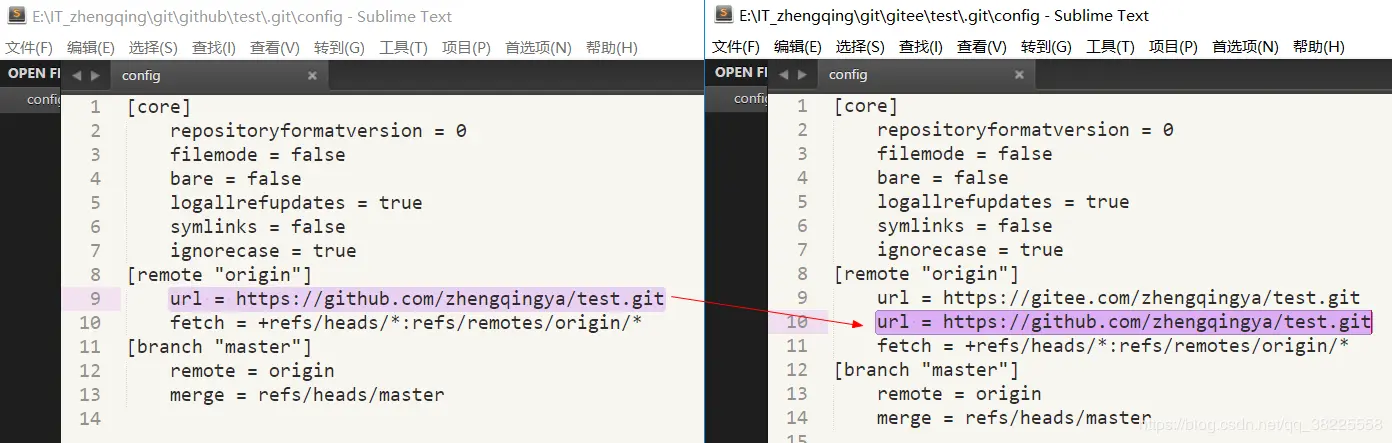Select config in gitee window sidebar
This screenshot has width=1392, height=443.
(751, 98)
